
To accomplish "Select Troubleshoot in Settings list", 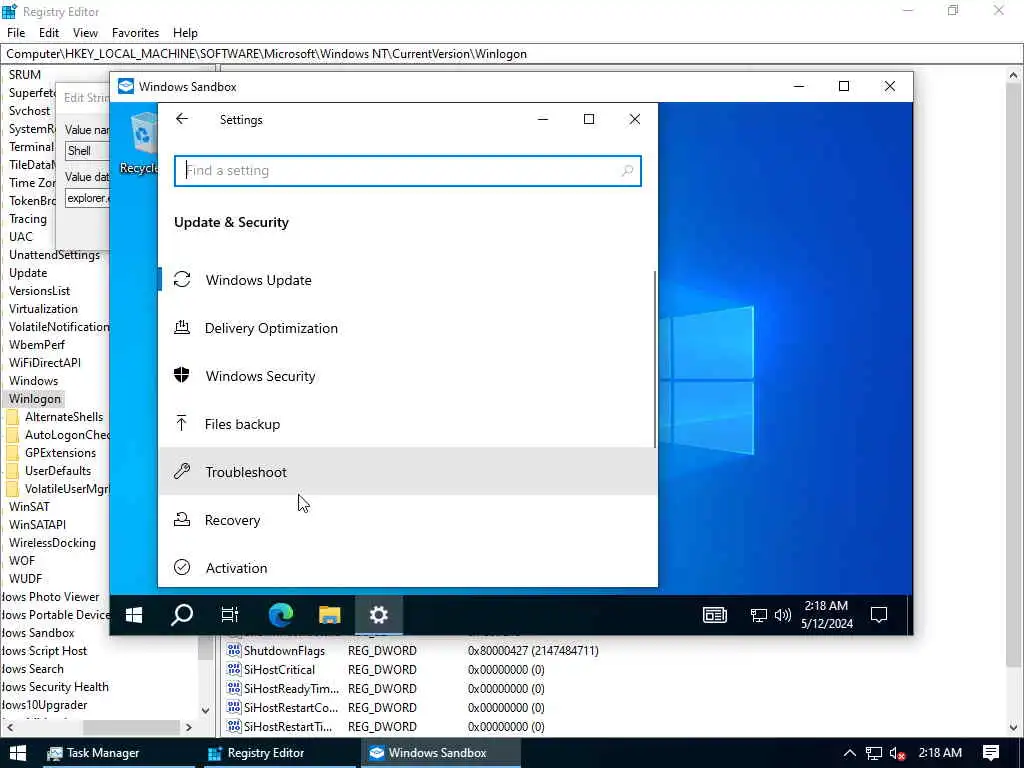I will pyautogui.click(x=408, y=472).
